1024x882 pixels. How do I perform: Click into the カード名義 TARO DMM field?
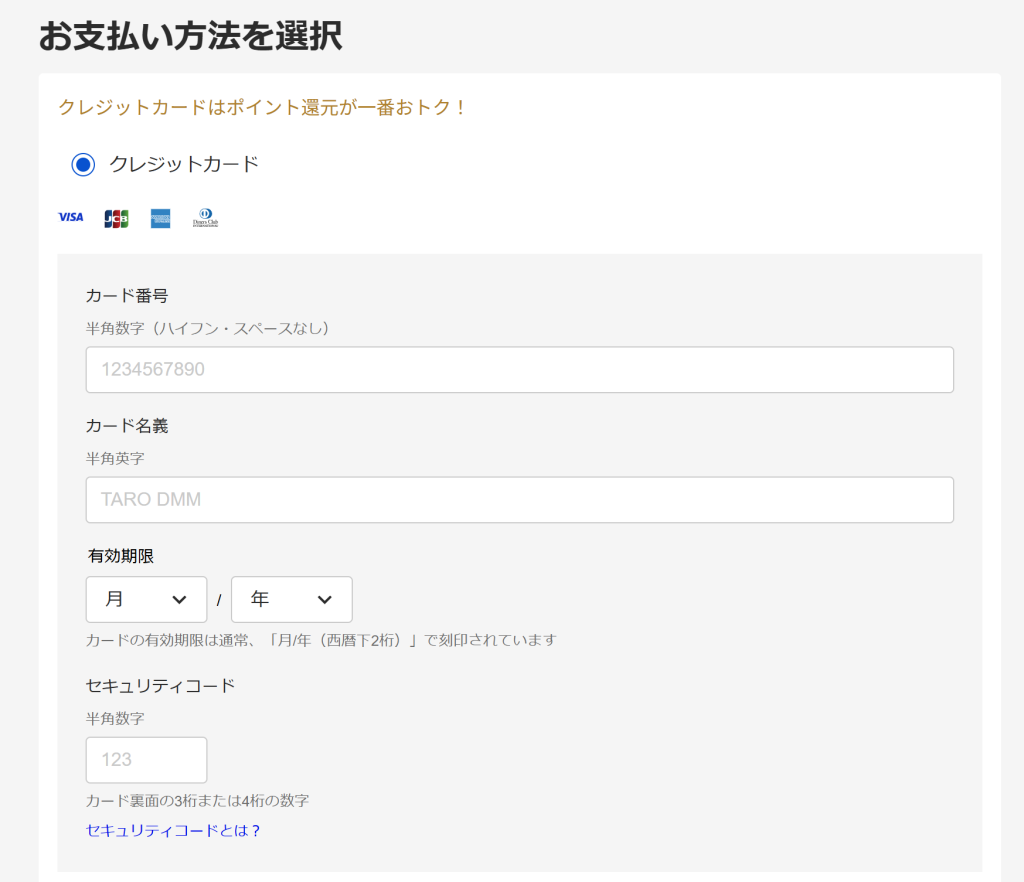[519, 500]
